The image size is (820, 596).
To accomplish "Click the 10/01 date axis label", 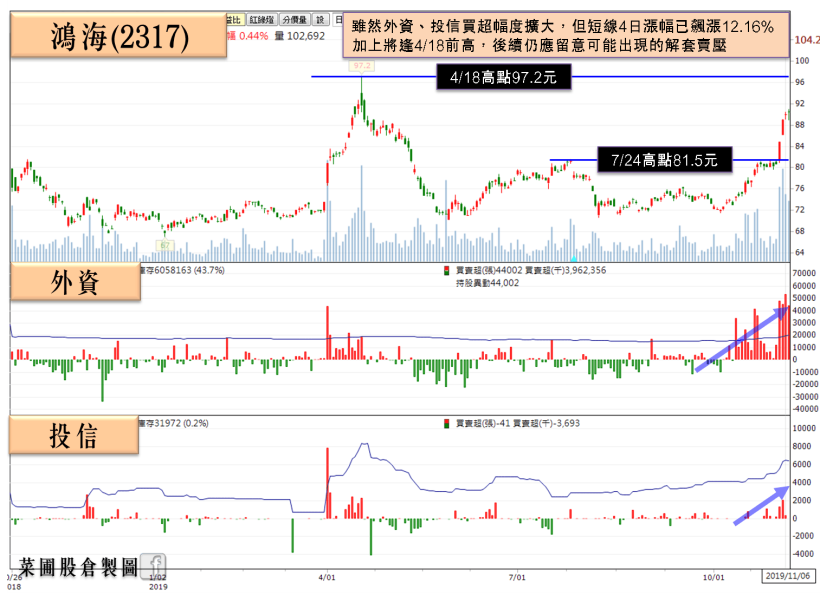I will click(x=713, y=577).
